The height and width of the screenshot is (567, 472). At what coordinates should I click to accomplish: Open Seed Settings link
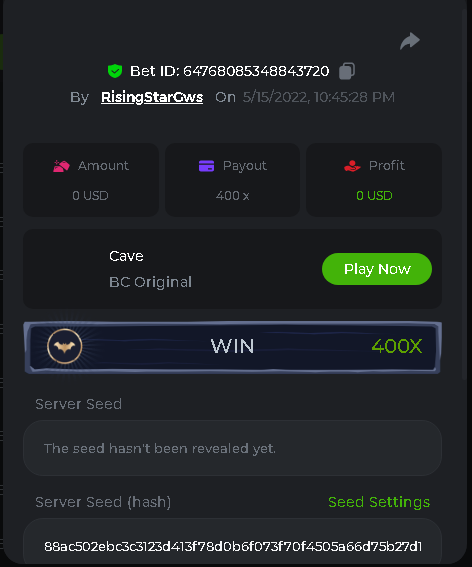pyautogui.click(x=379, y=502)
